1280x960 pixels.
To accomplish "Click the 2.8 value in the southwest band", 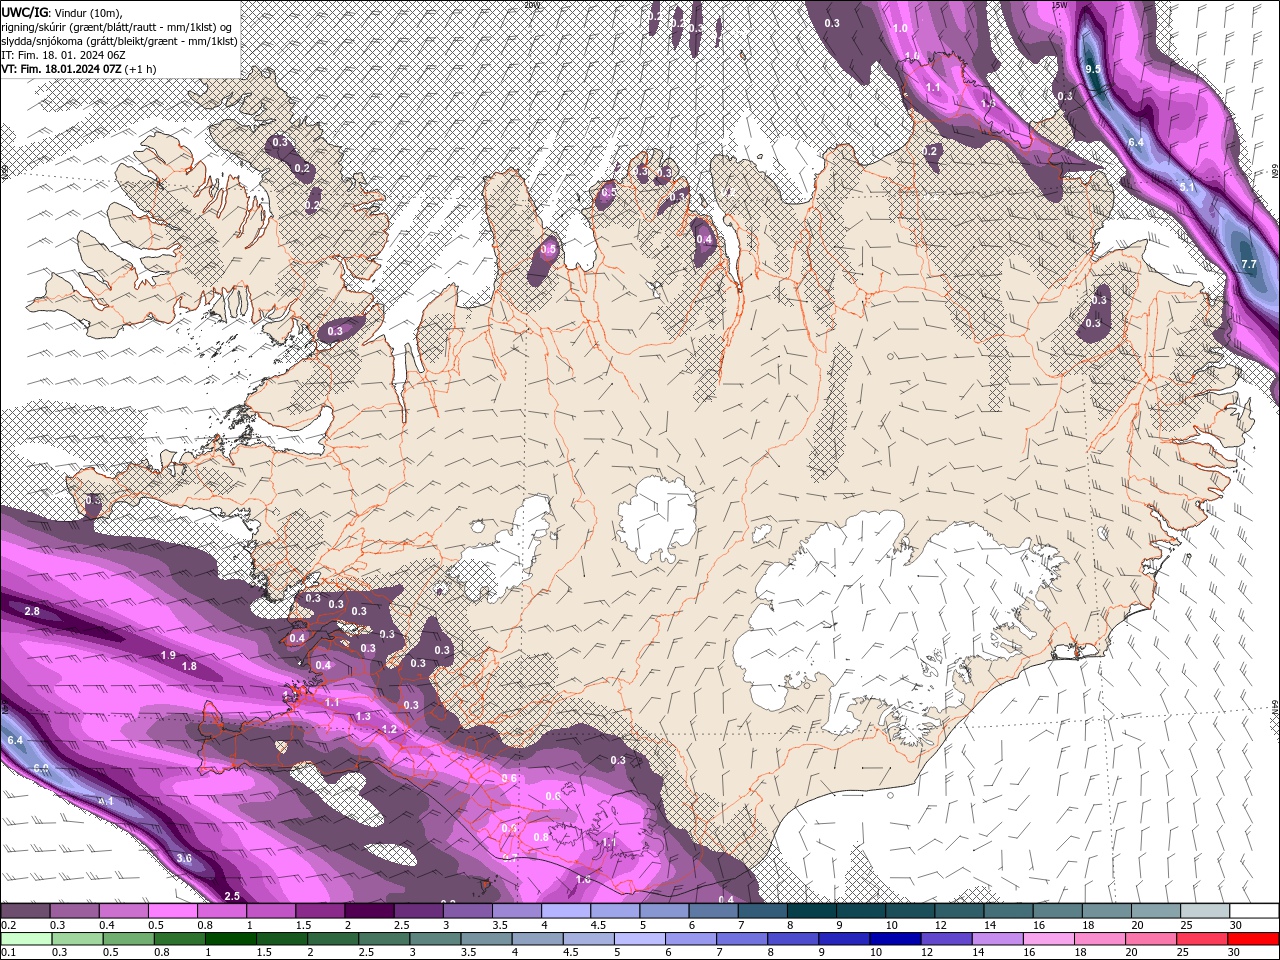I will pyautogui.click(x=32, y=611).
